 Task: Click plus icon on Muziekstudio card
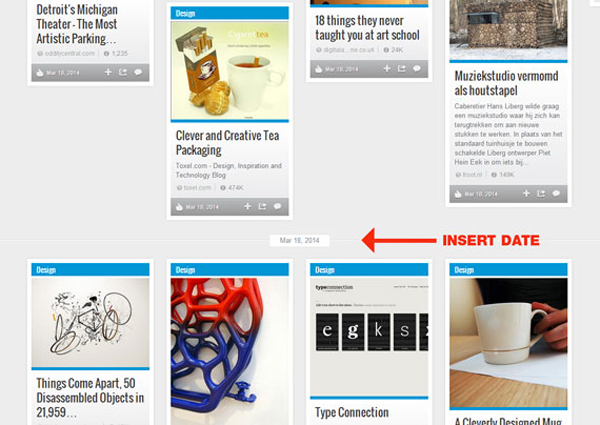click(526, 194)
